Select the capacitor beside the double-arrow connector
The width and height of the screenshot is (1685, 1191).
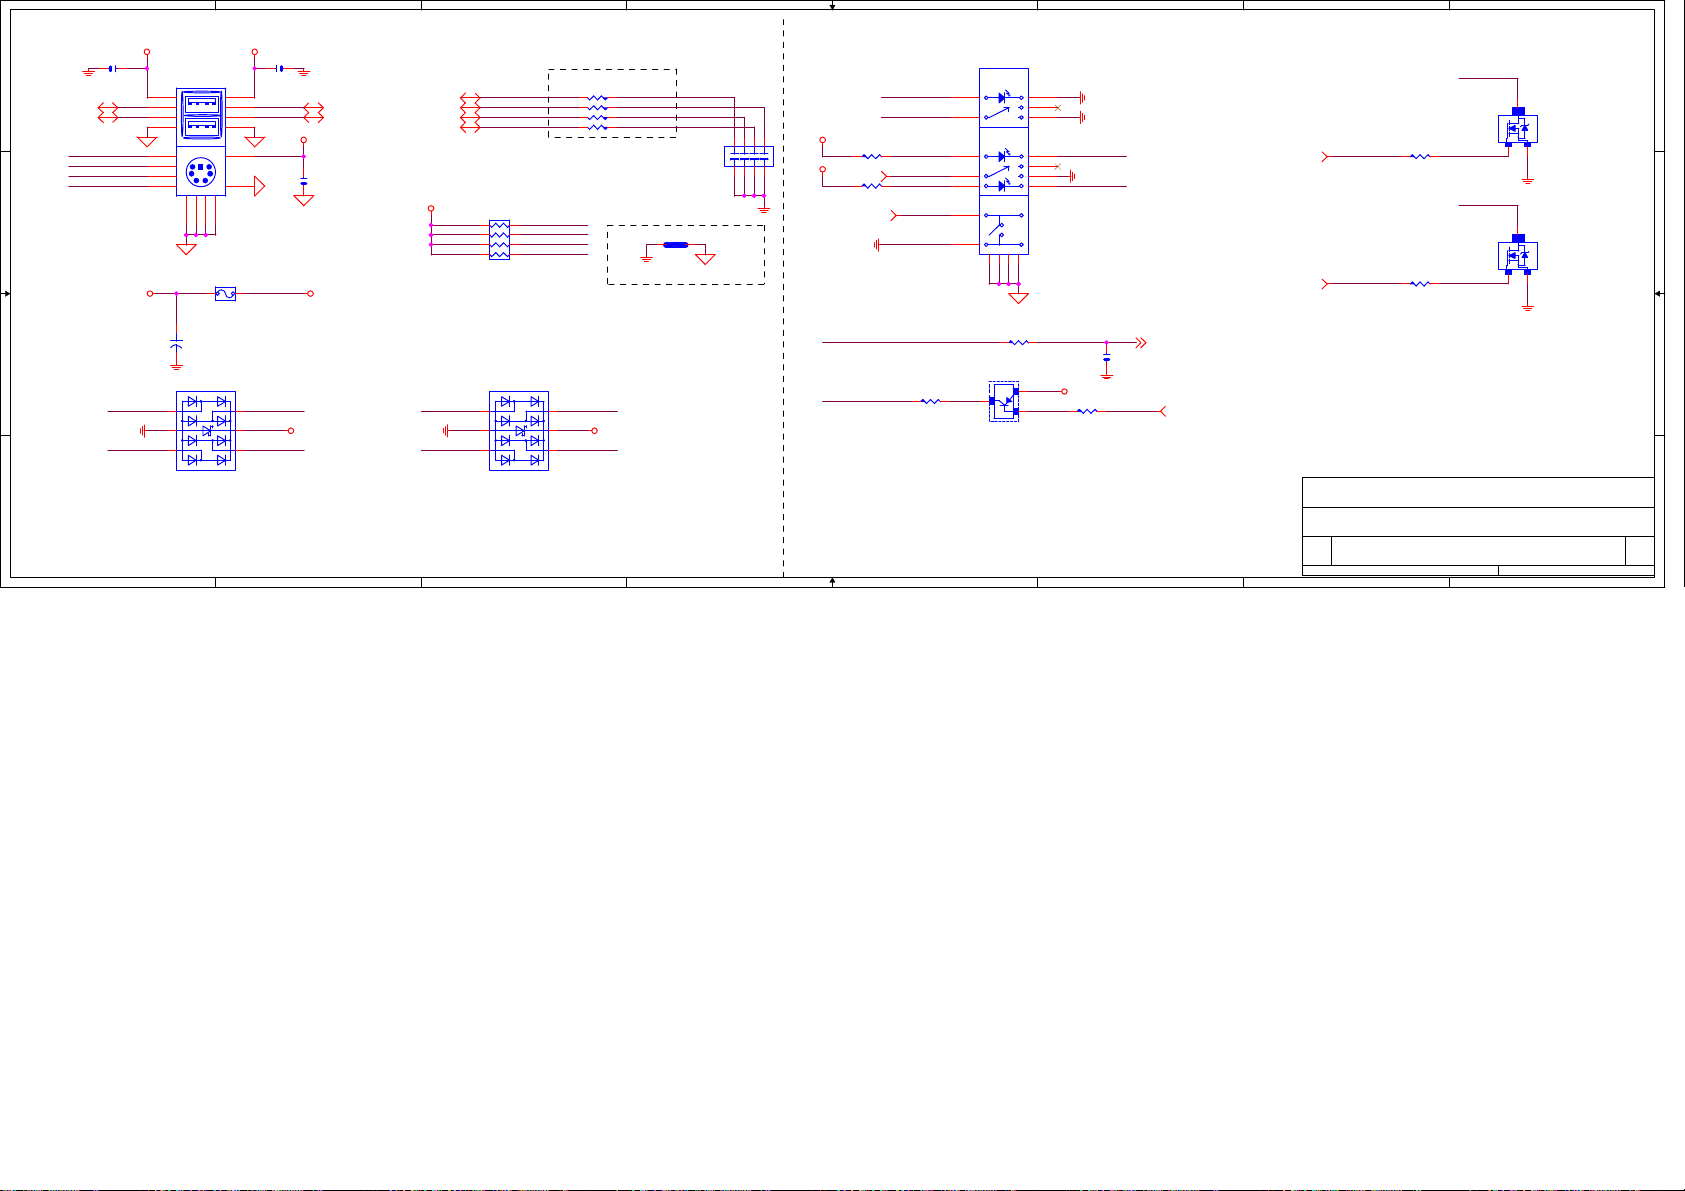click(1107, 359)
